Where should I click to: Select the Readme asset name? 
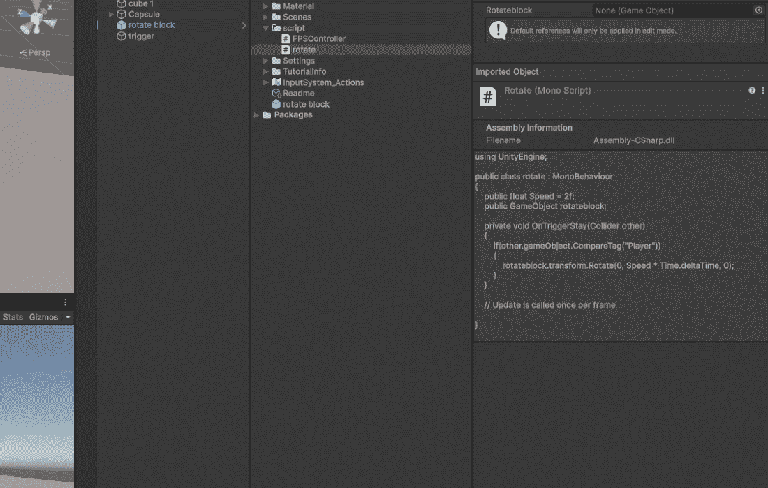click(298, 93)
